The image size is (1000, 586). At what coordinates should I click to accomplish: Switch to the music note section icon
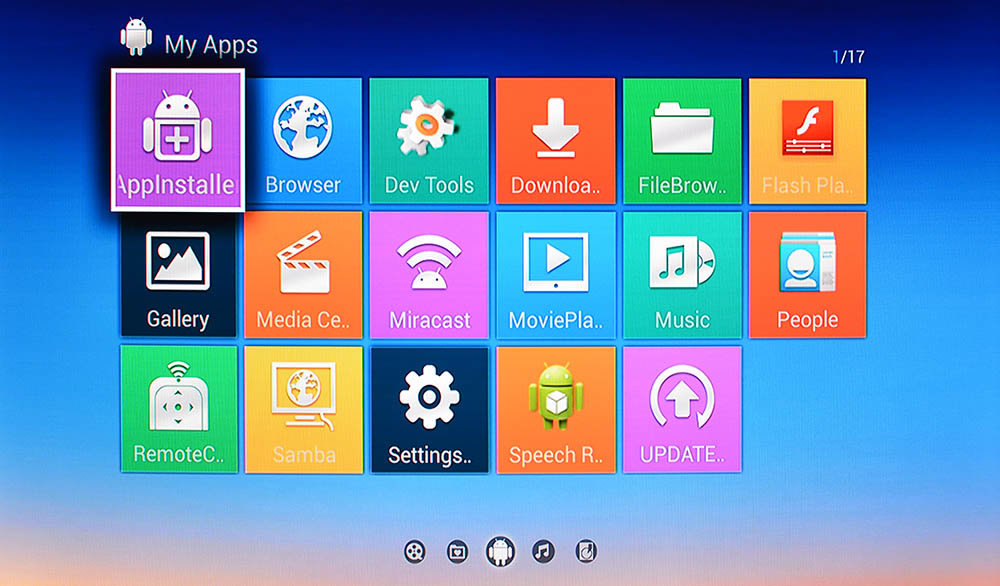pos(543,551)
